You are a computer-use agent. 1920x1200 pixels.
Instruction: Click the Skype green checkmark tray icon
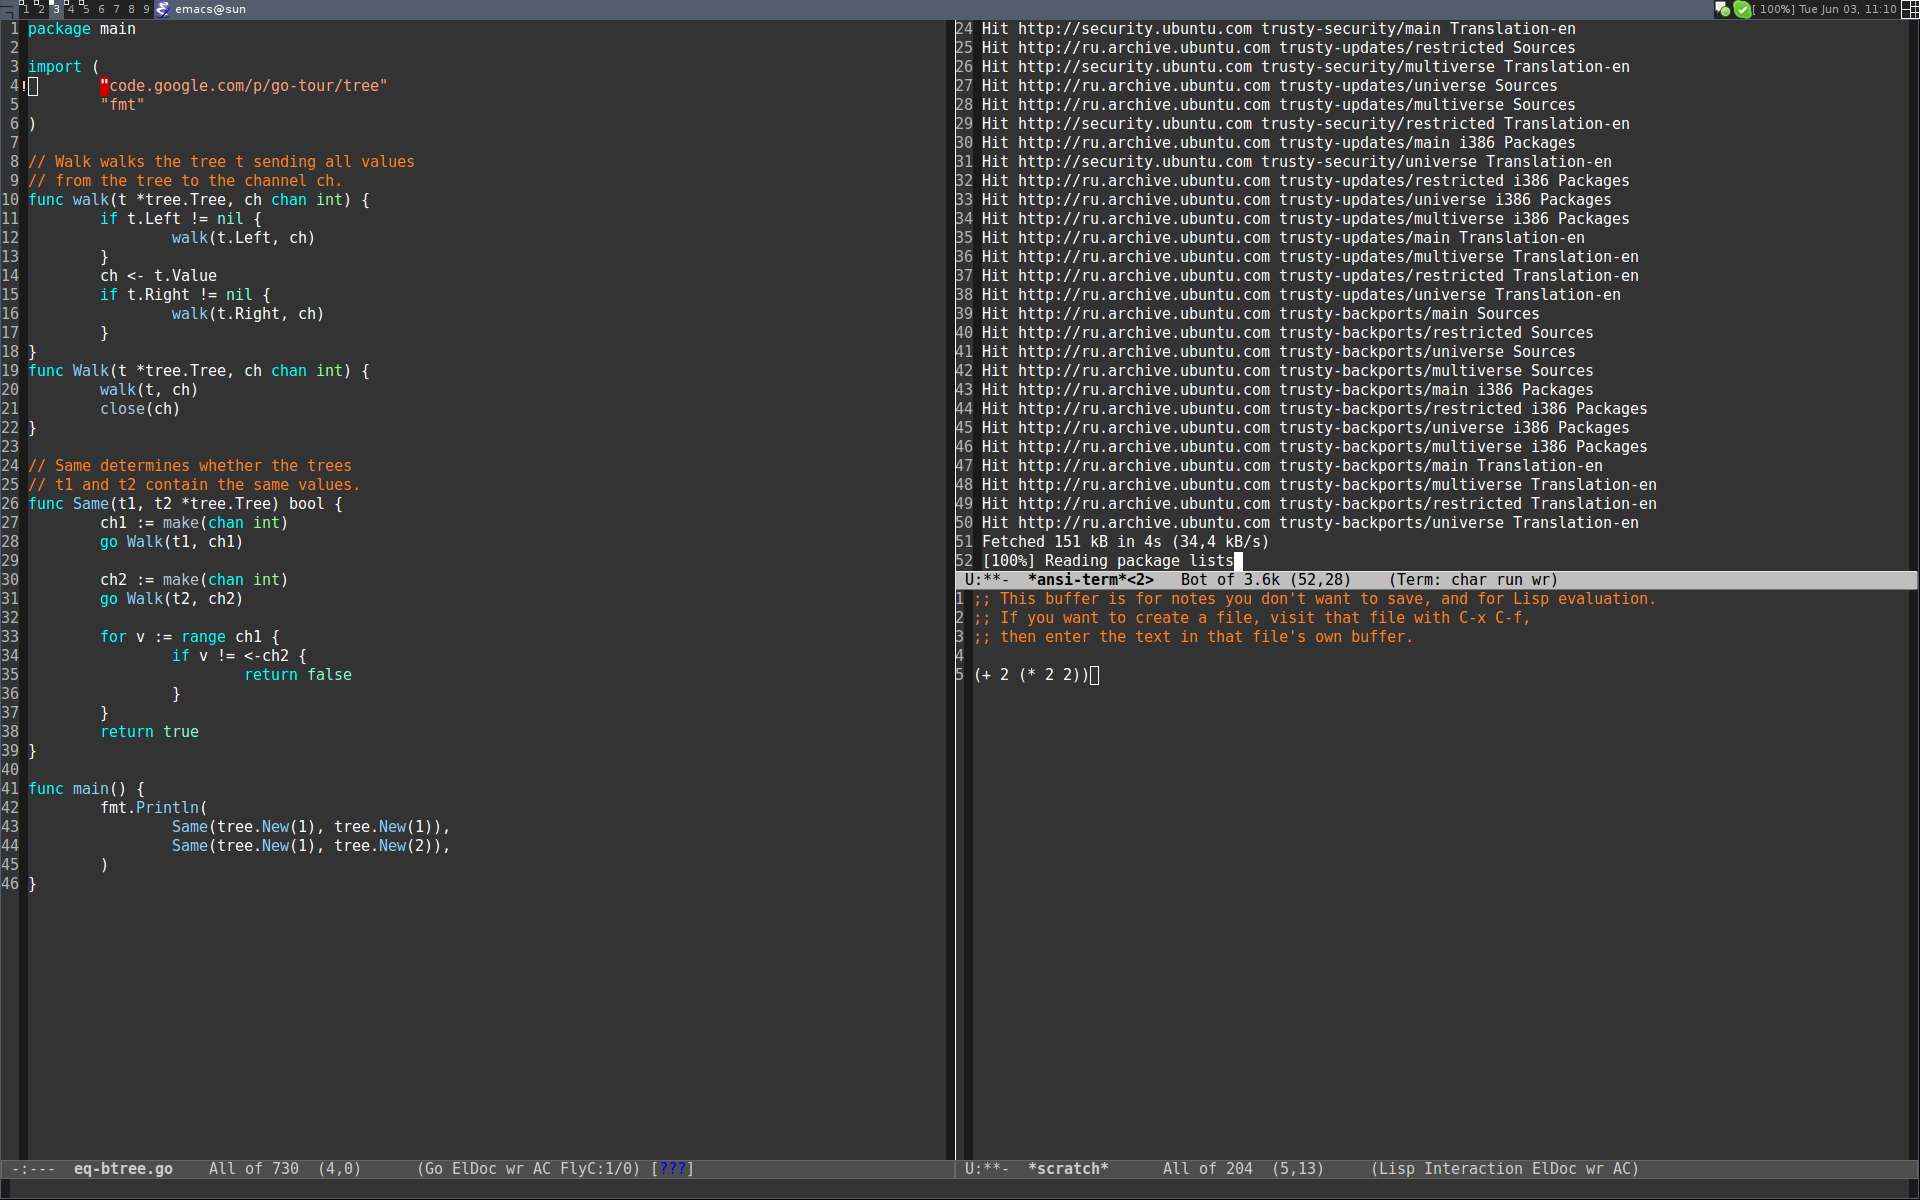tap(1742, 9)
